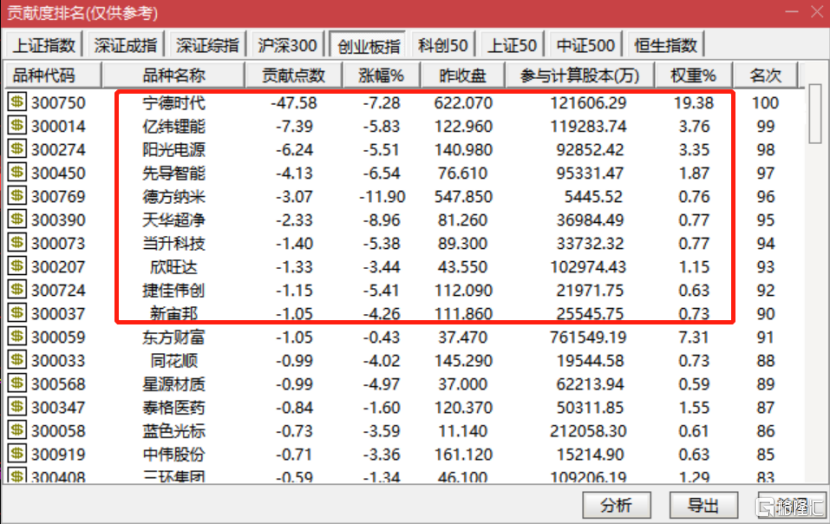Viewport: 830px width, 524px height.
Task: Click the icon beside code 300450
Action: coord(17,172)
